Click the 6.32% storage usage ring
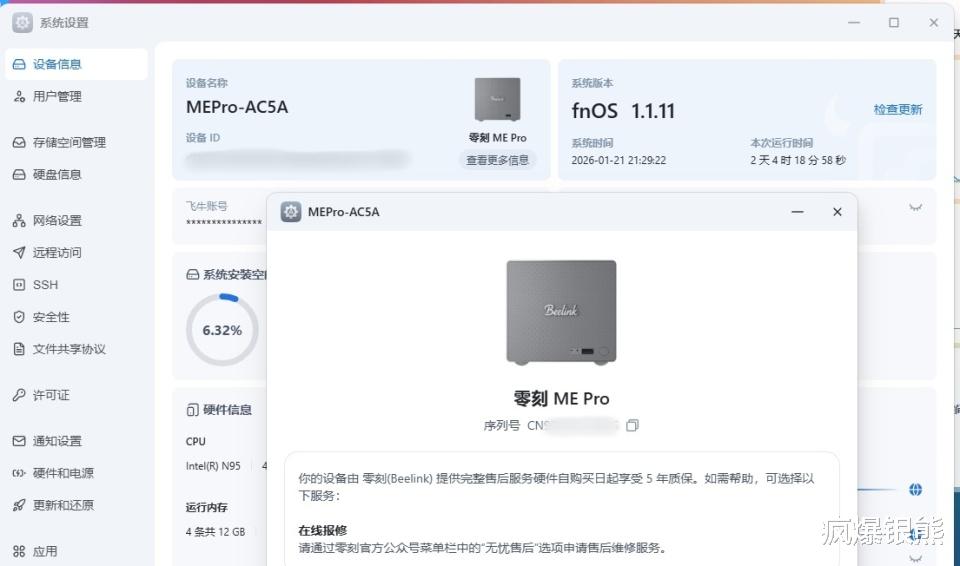This screenshot has height=566, width=960. click(222, 330)
